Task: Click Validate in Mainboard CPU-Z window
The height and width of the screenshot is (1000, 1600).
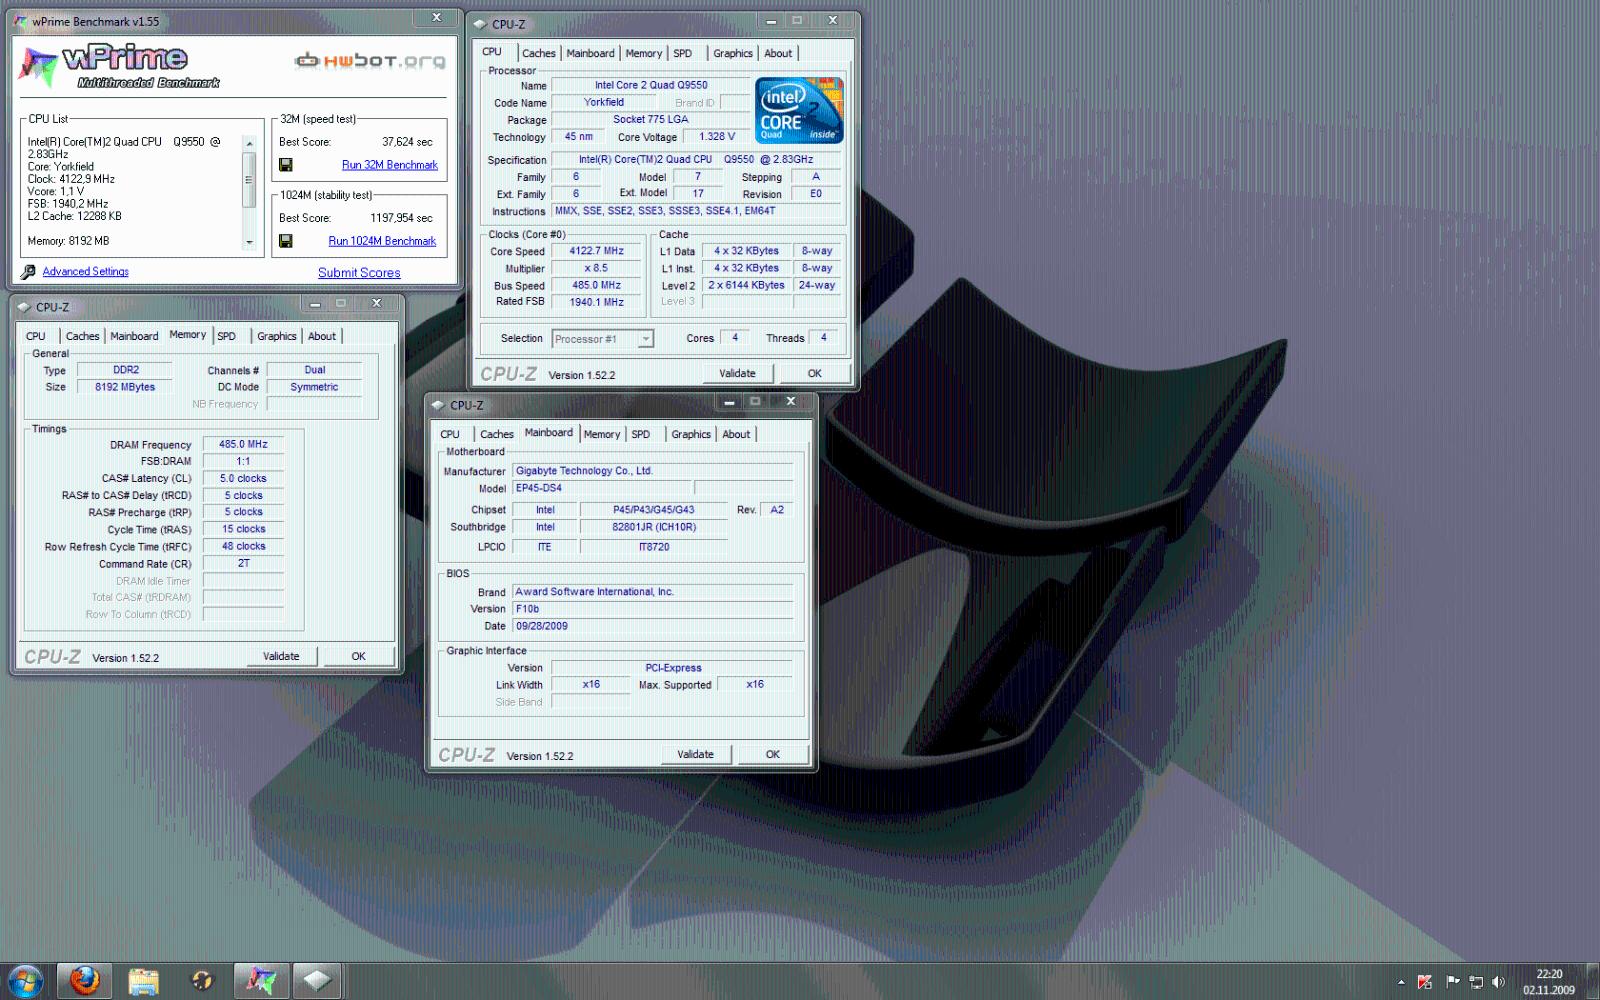Action: (695, 755)
